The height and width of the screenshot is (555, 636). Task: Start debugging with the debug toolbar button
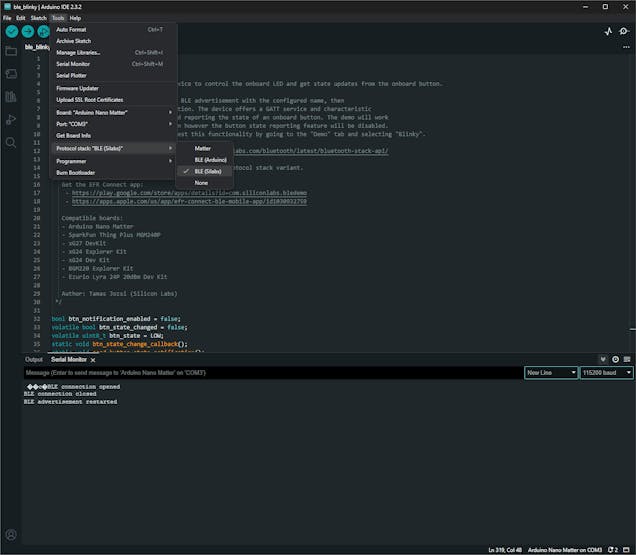pyautogui.click(x=43, y=31)
